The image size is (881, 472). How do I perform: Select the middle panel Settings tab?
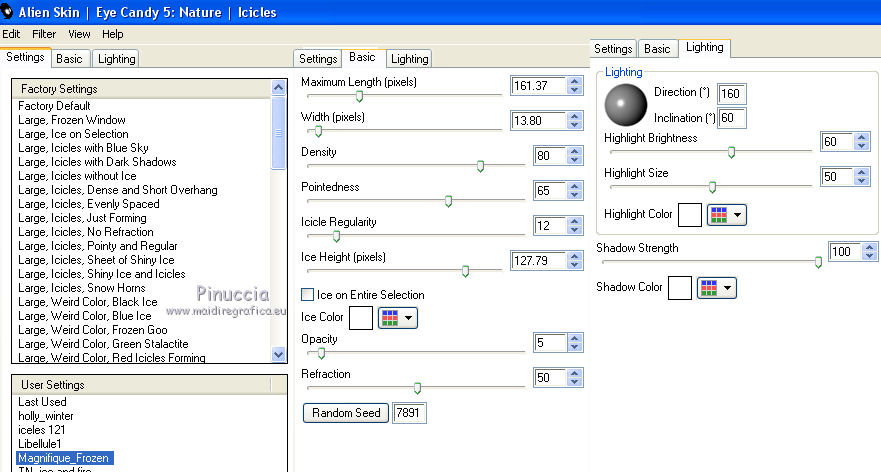317,58
